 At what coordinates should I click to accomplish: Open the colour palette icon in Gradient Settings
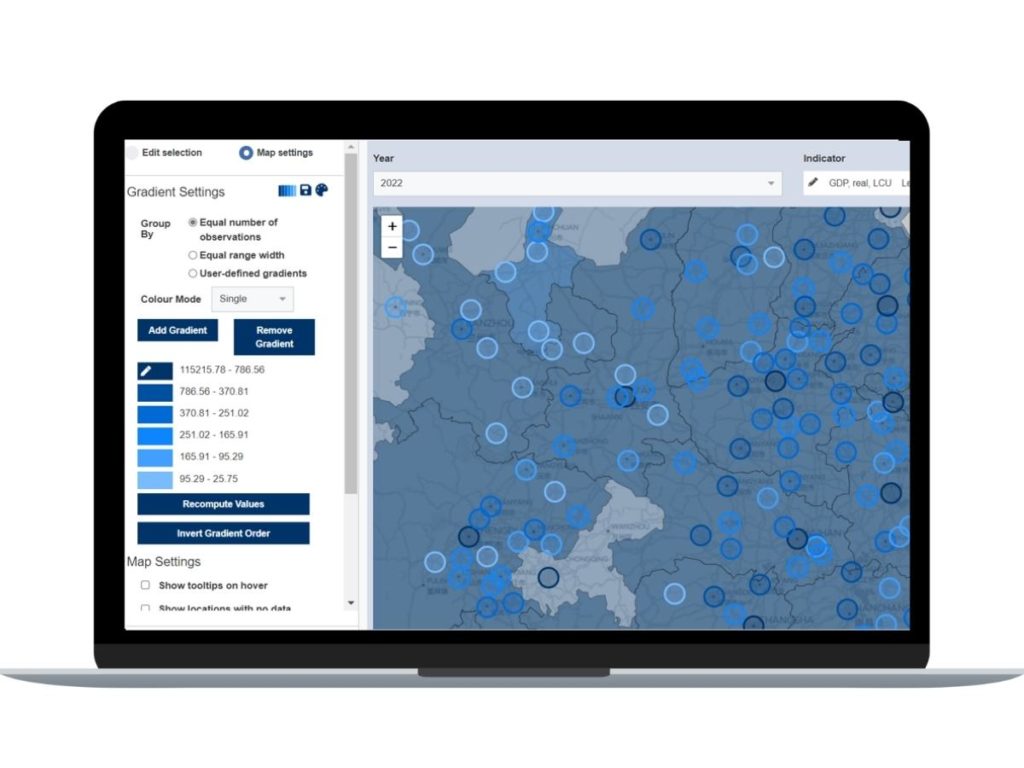[322, 190]
